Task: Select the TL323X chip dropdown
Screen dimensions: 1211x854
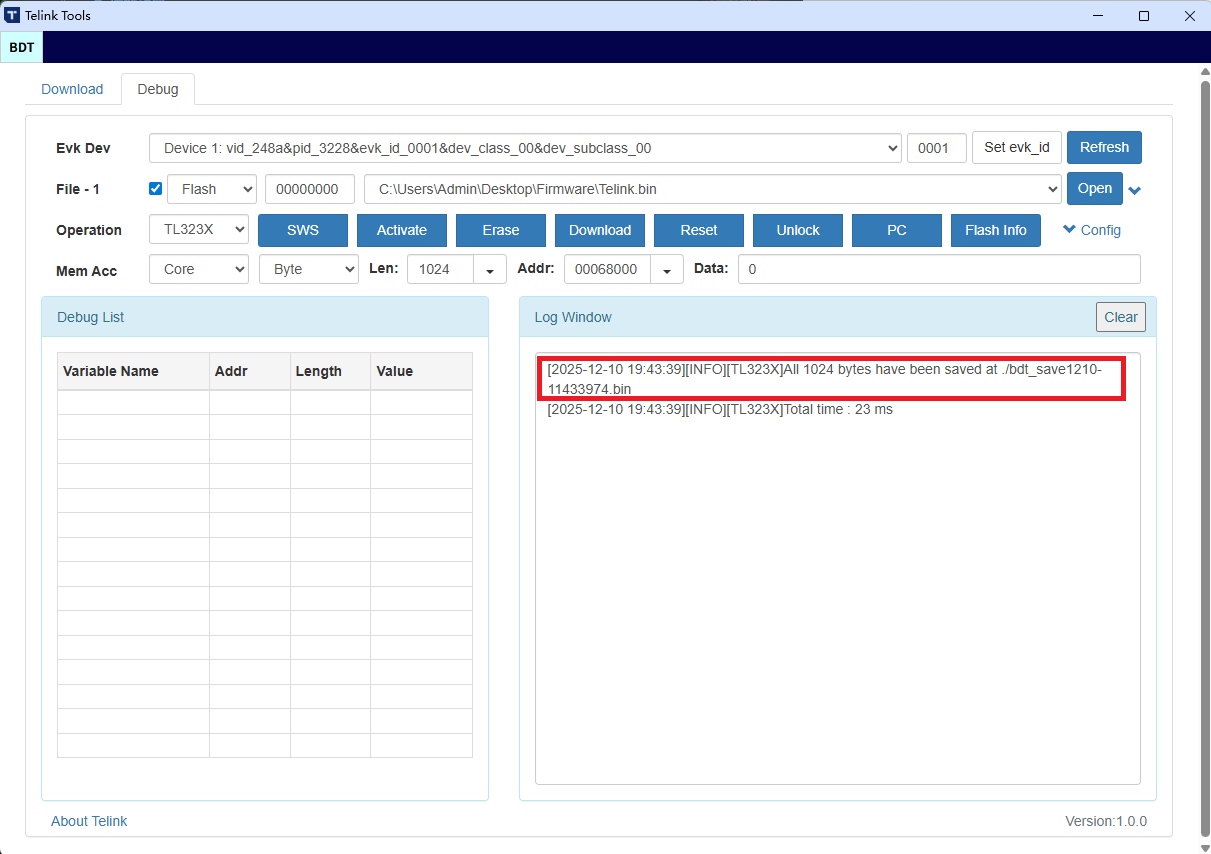Action: [198, 230]
